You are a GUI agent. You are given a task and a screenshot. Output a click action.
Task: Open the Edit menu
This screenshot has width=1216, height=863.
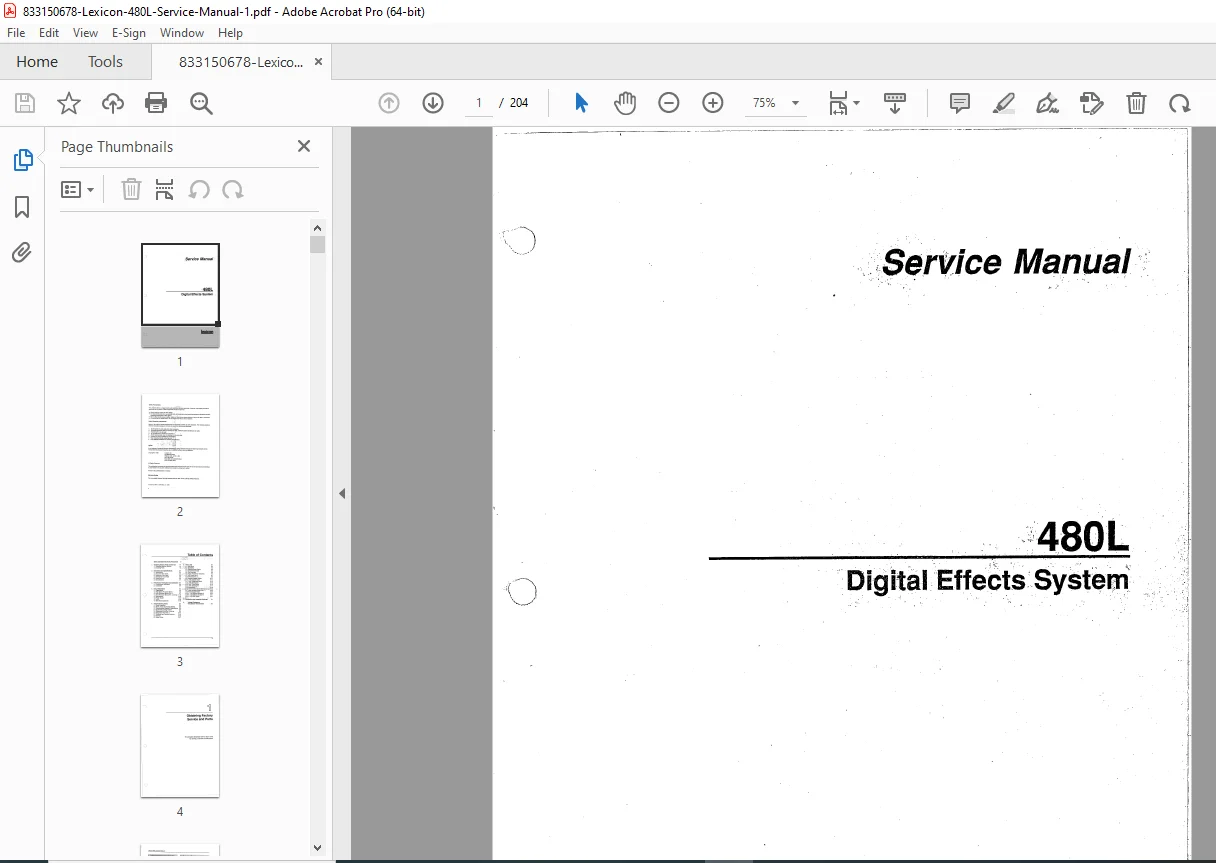click(x=49, y=33)
